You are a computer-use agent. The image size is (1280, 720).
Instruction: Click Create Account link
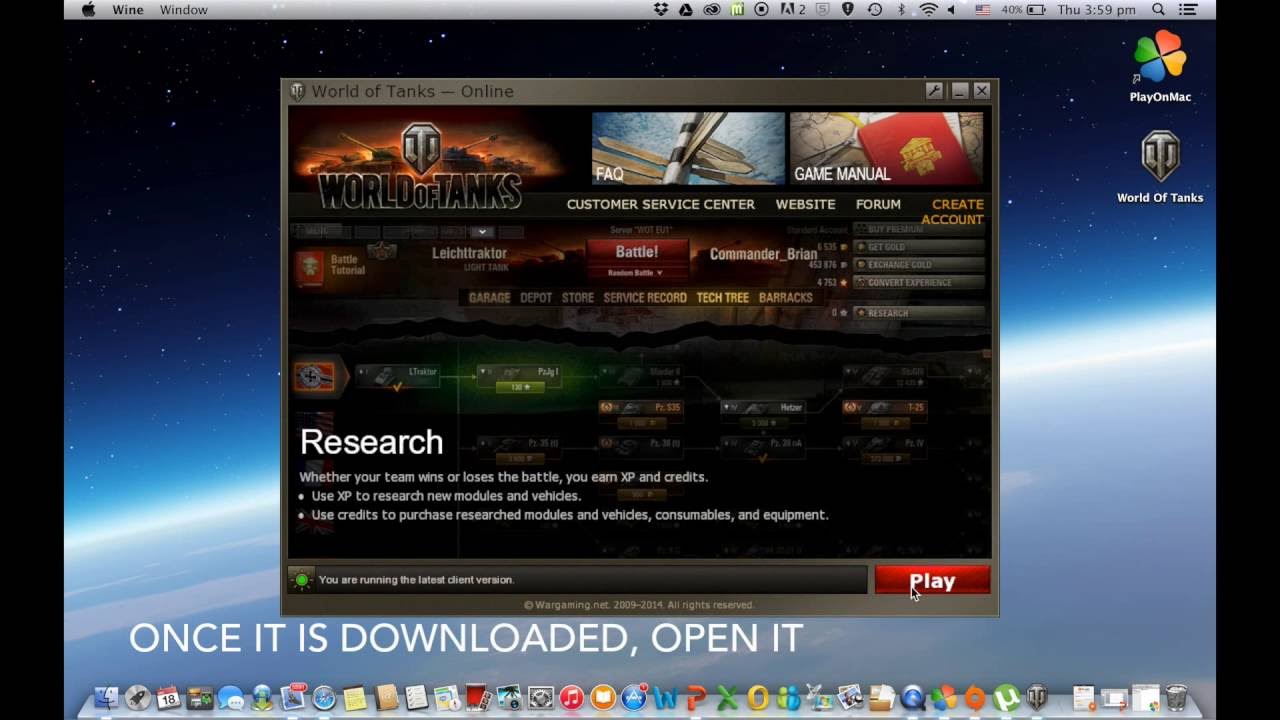pyautogui.click(x=952, y=212)
